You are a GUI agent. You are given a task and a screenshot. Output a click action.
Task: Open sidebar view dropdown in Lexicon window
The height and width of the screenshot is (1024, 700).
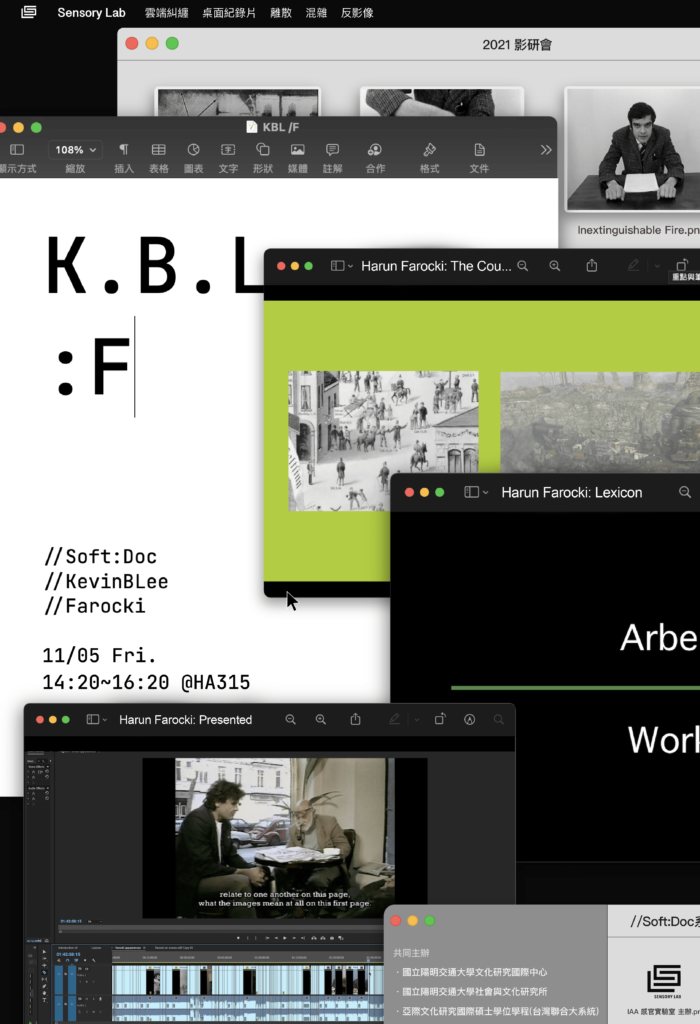tap(485, 492)
